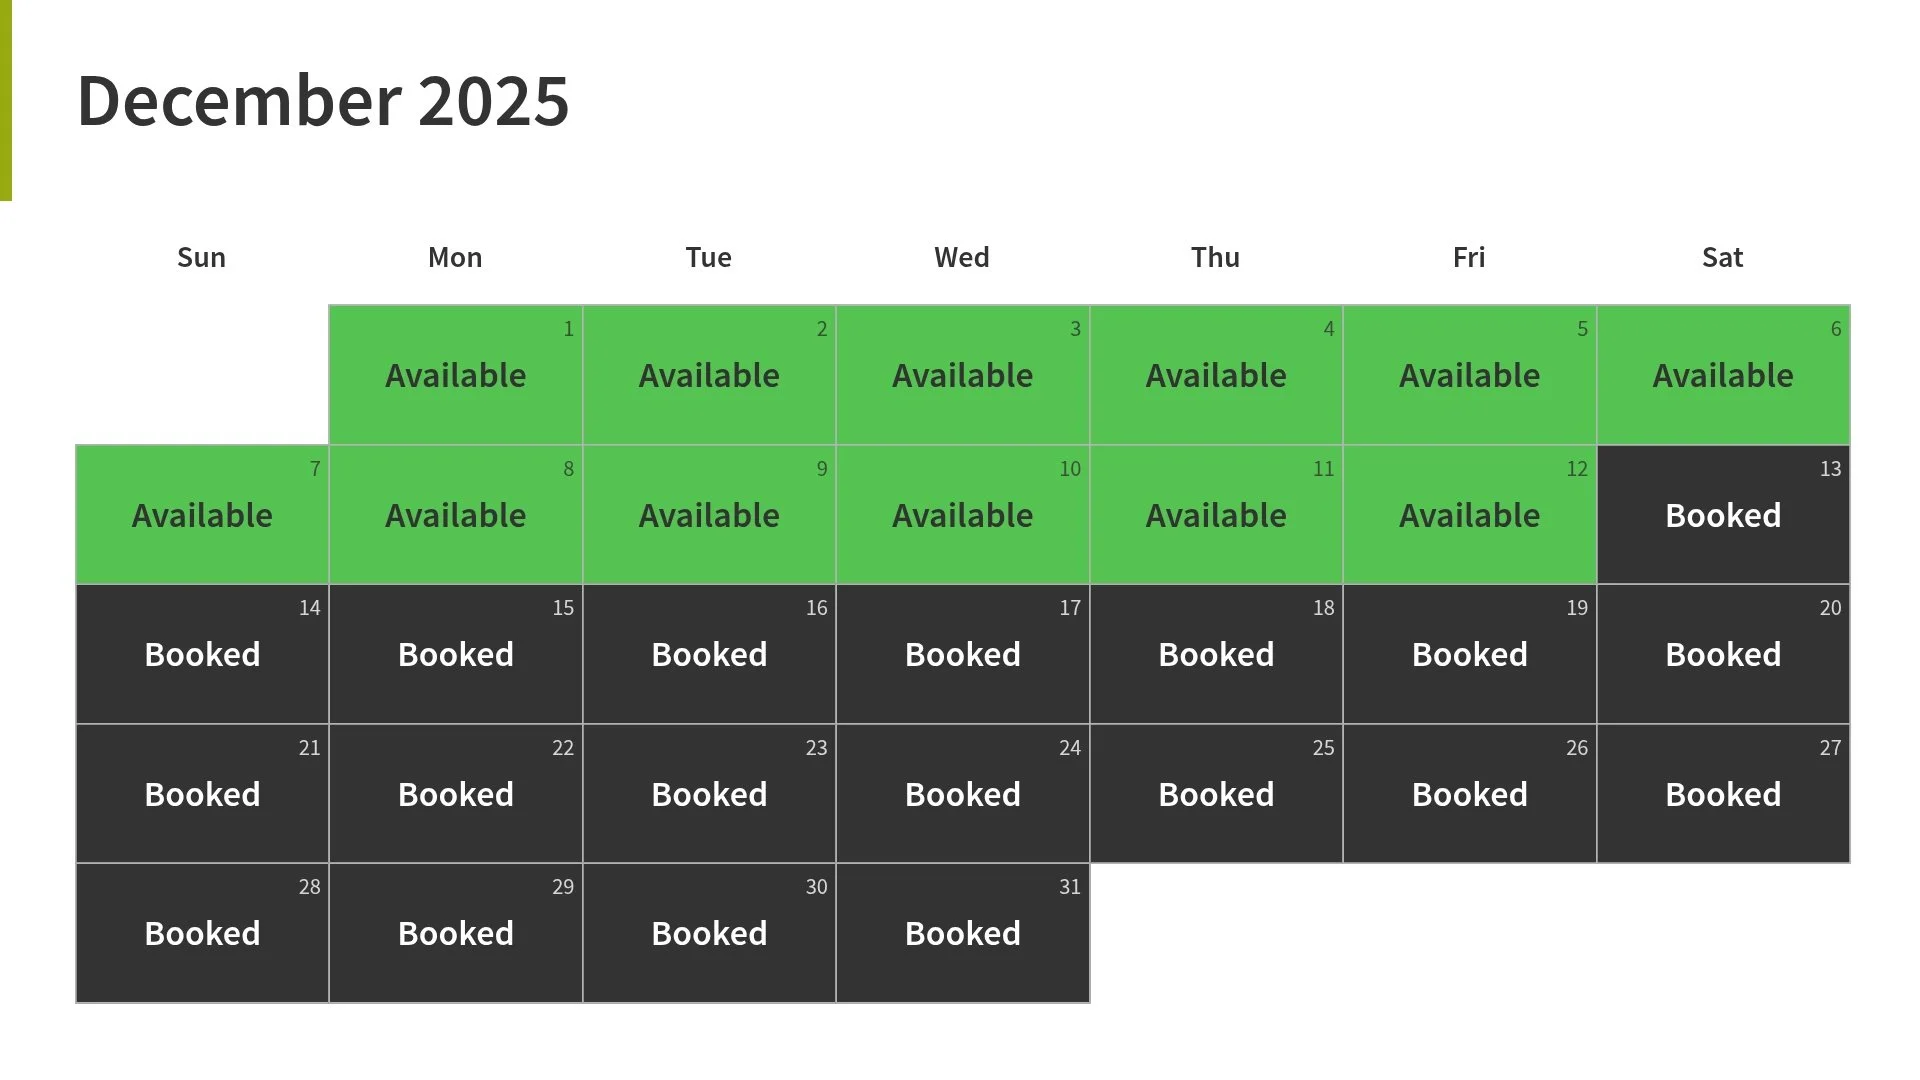
Task: Click the Booked cell for December 31
Action: (963, 933)
